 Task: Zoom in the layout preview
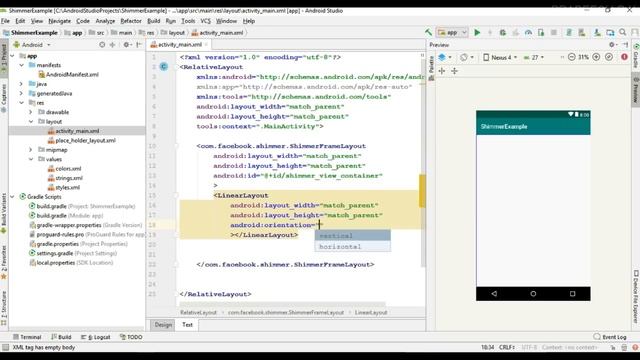click(x=596, y=58)
